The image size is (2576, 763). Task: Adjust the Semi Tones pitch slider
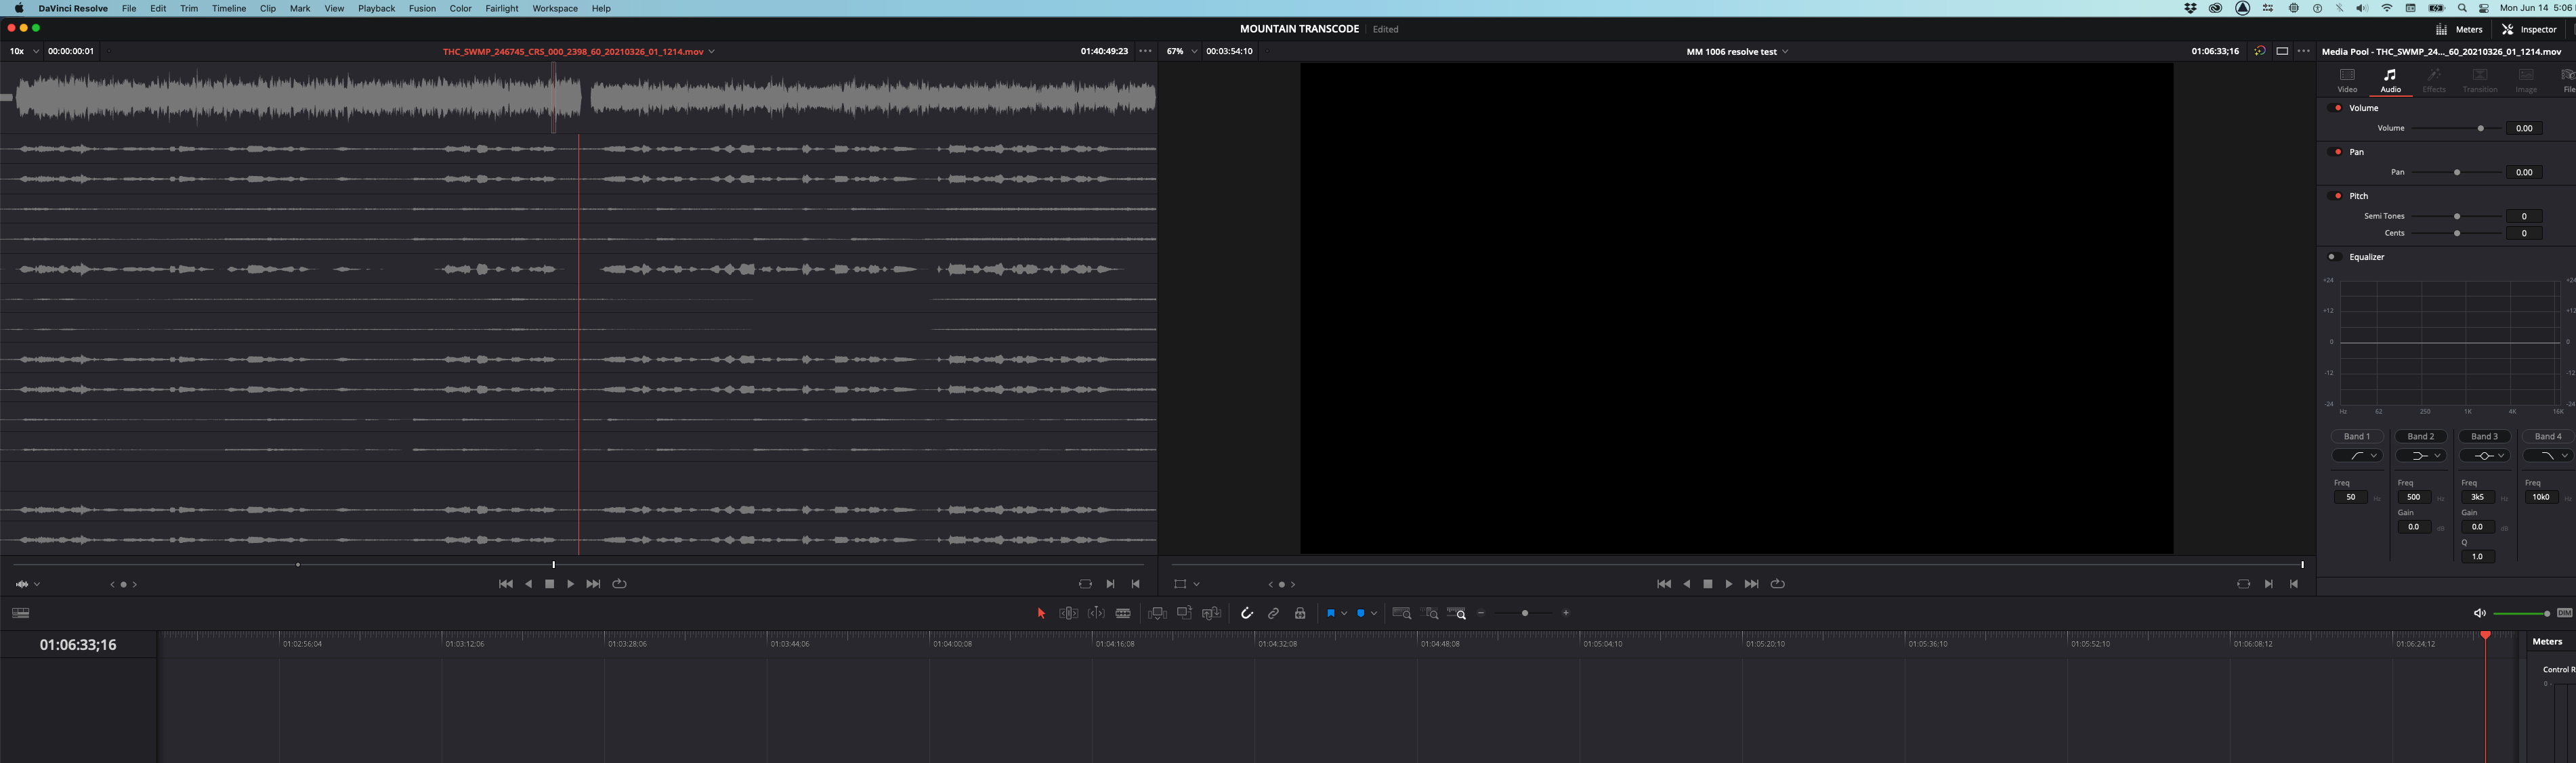[x=2457, y=216]
